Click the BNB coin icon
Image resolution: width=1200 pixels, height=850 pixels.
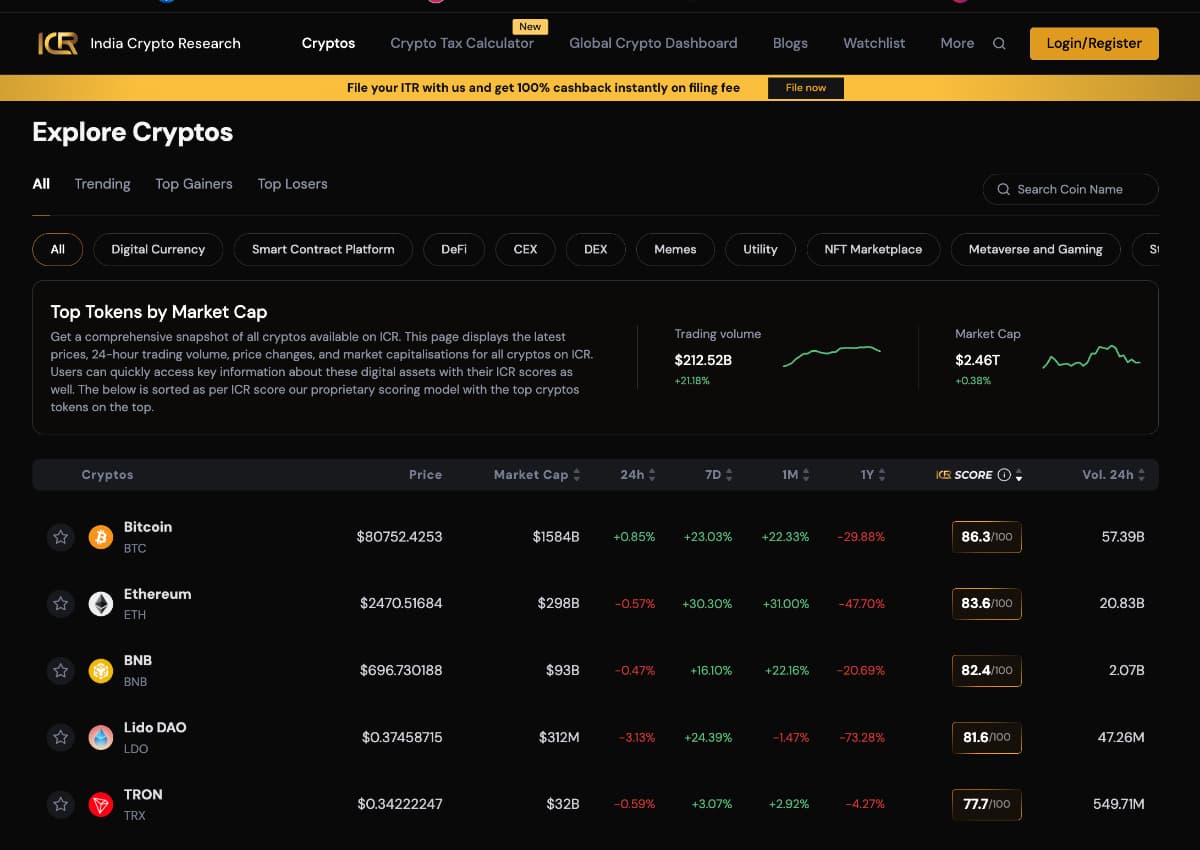(x=101, y=670)
